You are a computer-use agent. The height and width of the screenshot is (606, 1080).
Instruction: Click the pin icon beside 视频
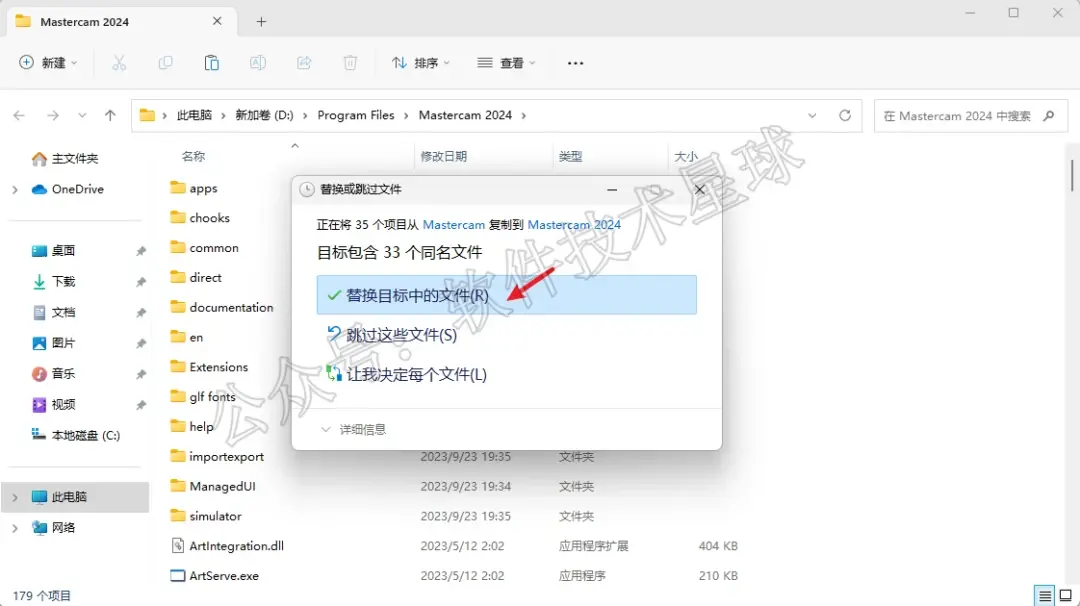pos(141,405)
